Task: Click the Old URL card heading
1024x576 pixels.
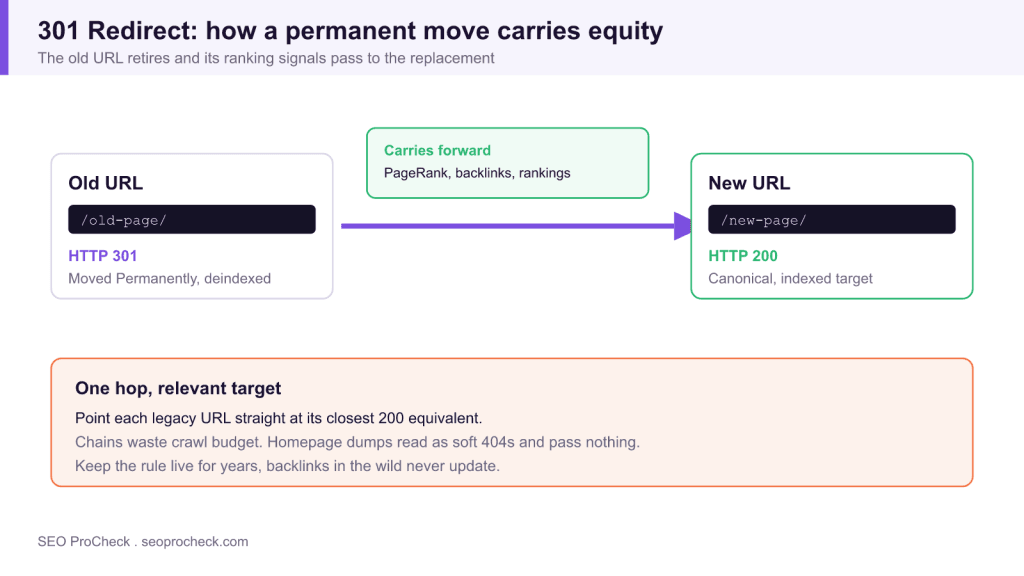Action: pyautogui.click(x=105, y=183)
